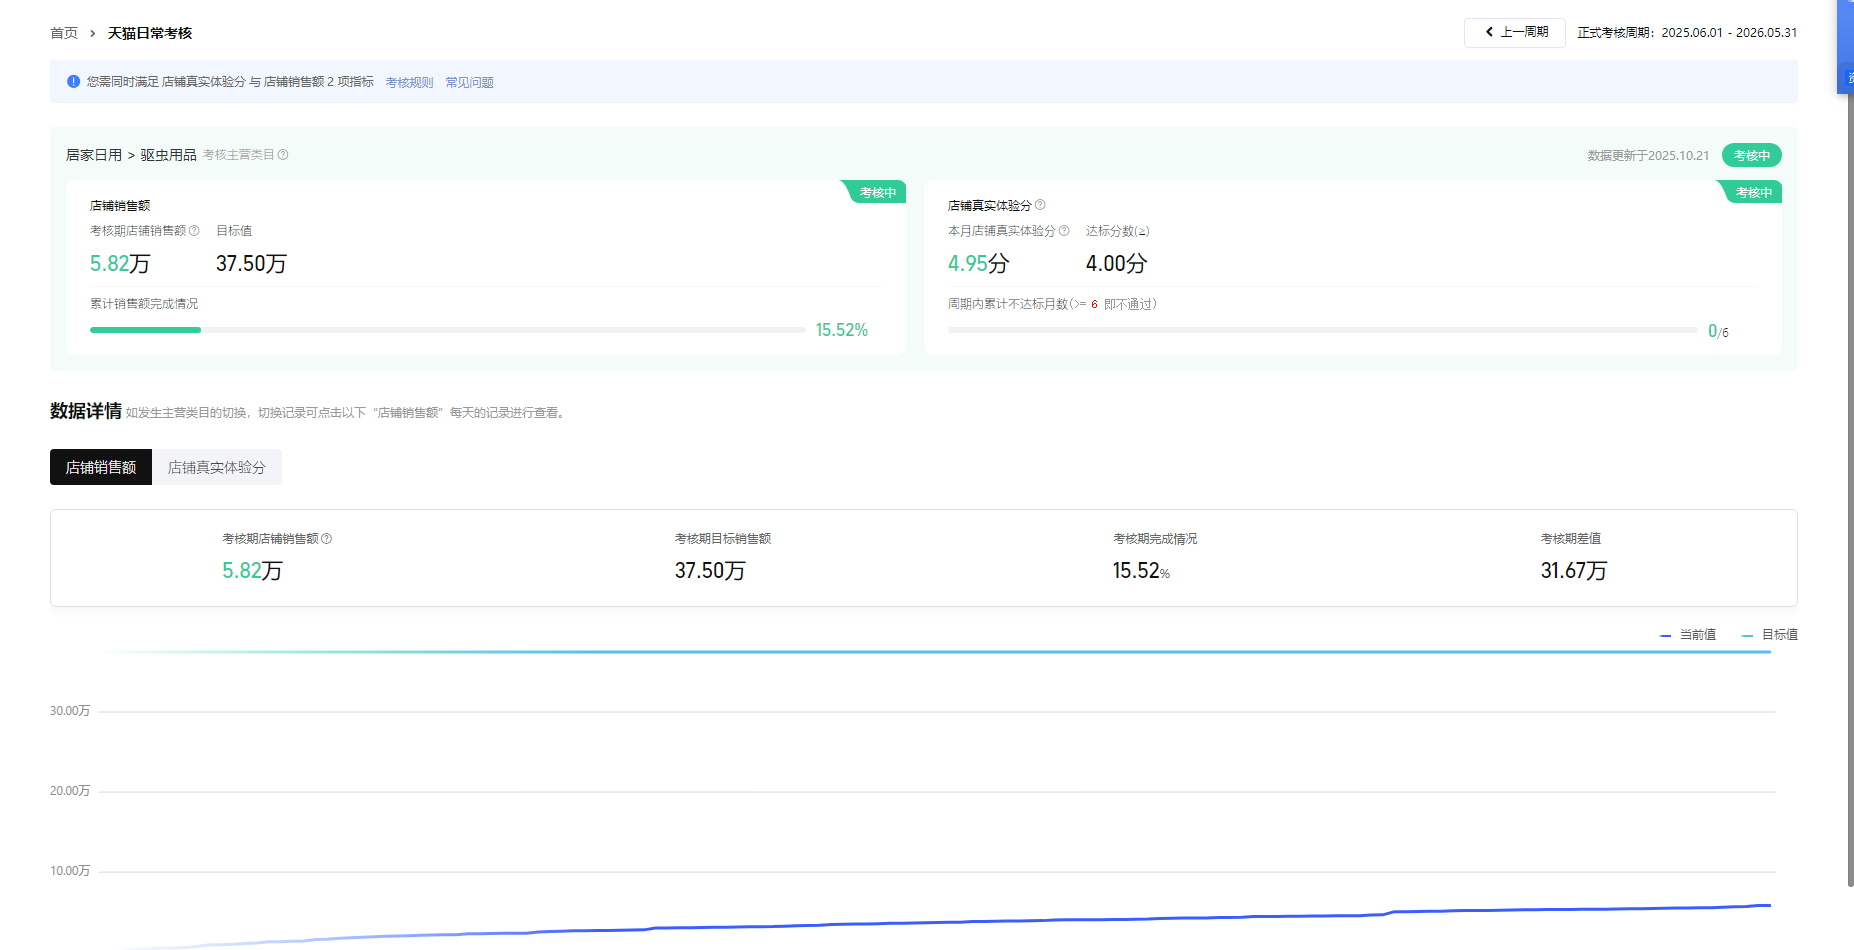Click the green 累计销售额完成情况 progress bar

pyautogui.click(x=447, y=330)
